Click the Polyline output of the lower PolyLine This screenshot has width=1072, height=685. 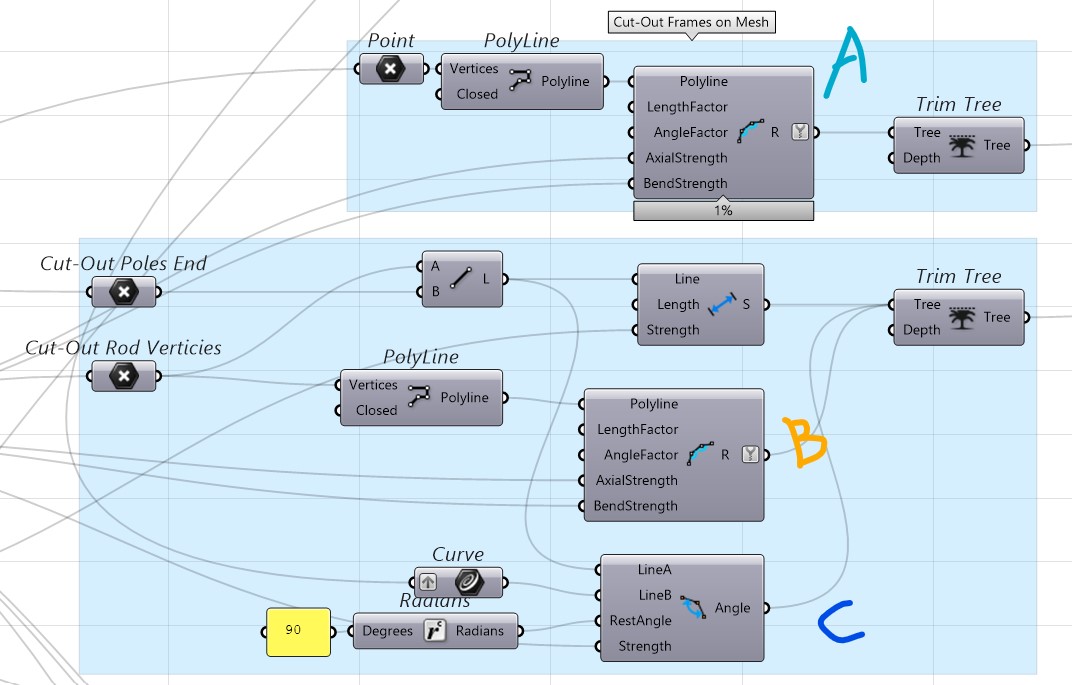click(465, 398)
